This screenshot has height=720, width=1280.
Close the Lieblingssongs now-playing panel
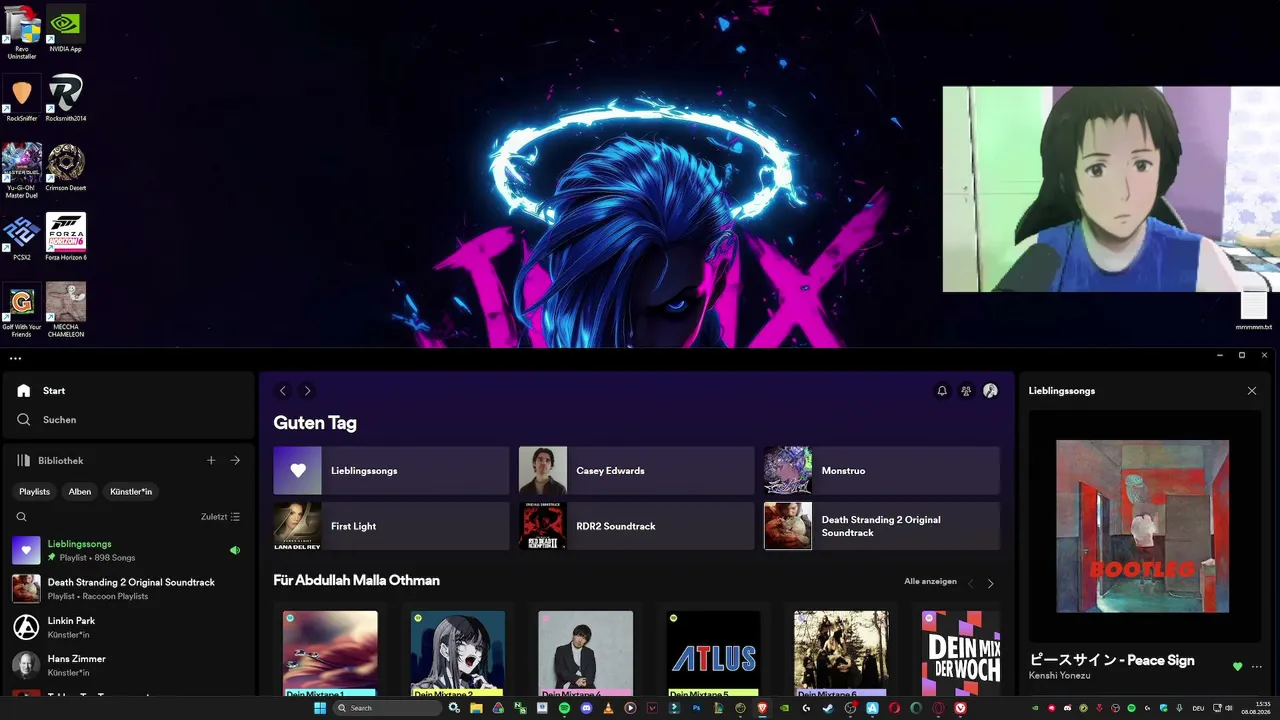point(1252,391)
